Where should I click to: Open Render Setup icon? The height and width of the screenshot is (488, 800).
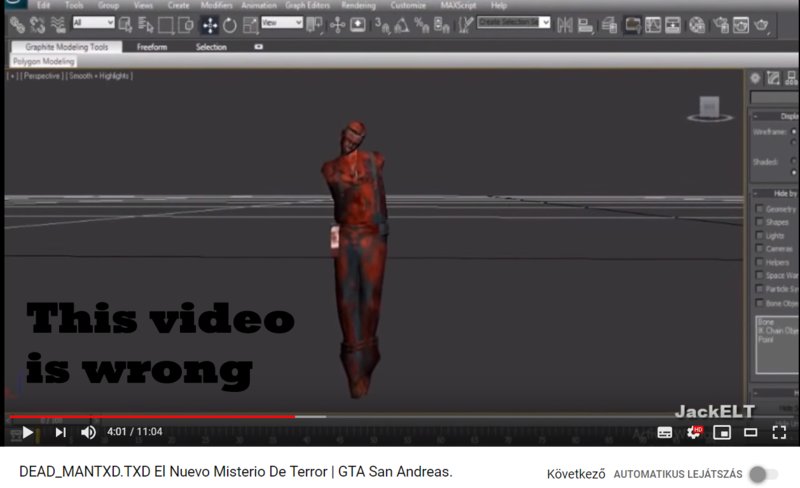click(x=721, y=25)
